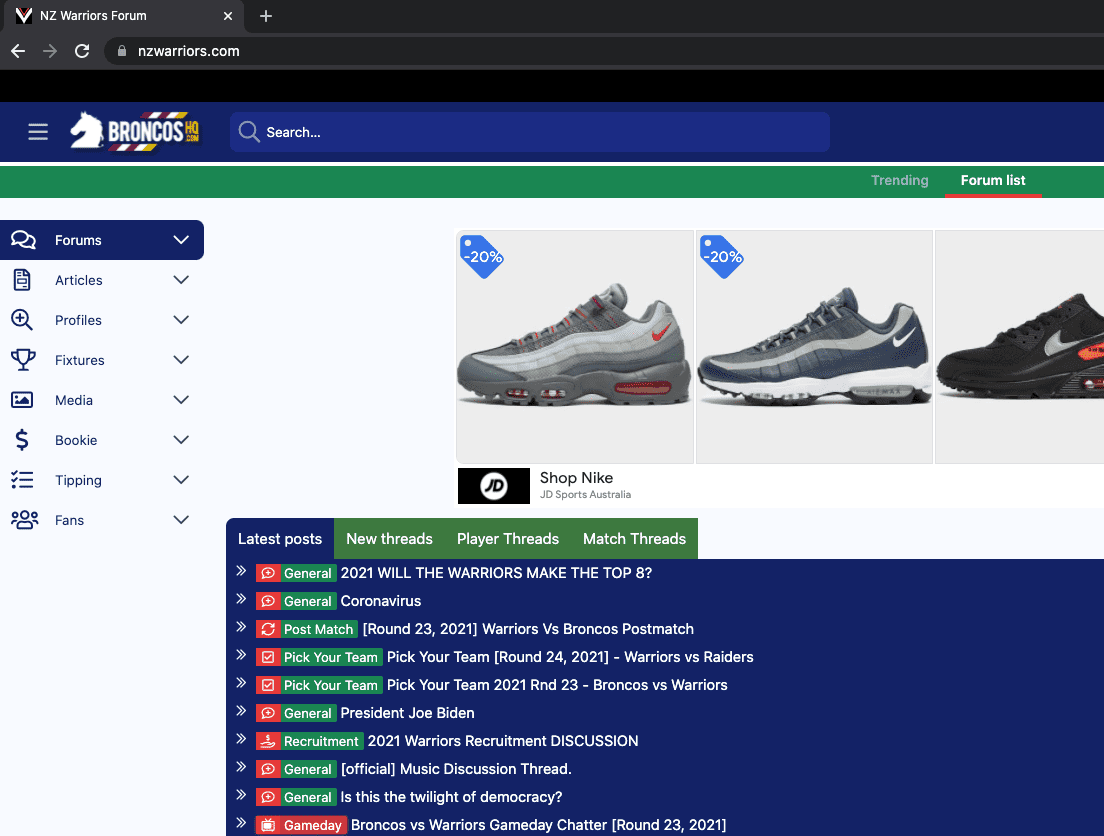Screen dimensions: 1104x836
Task: Expand the Articles sidebar section
Action: point(181,280)
